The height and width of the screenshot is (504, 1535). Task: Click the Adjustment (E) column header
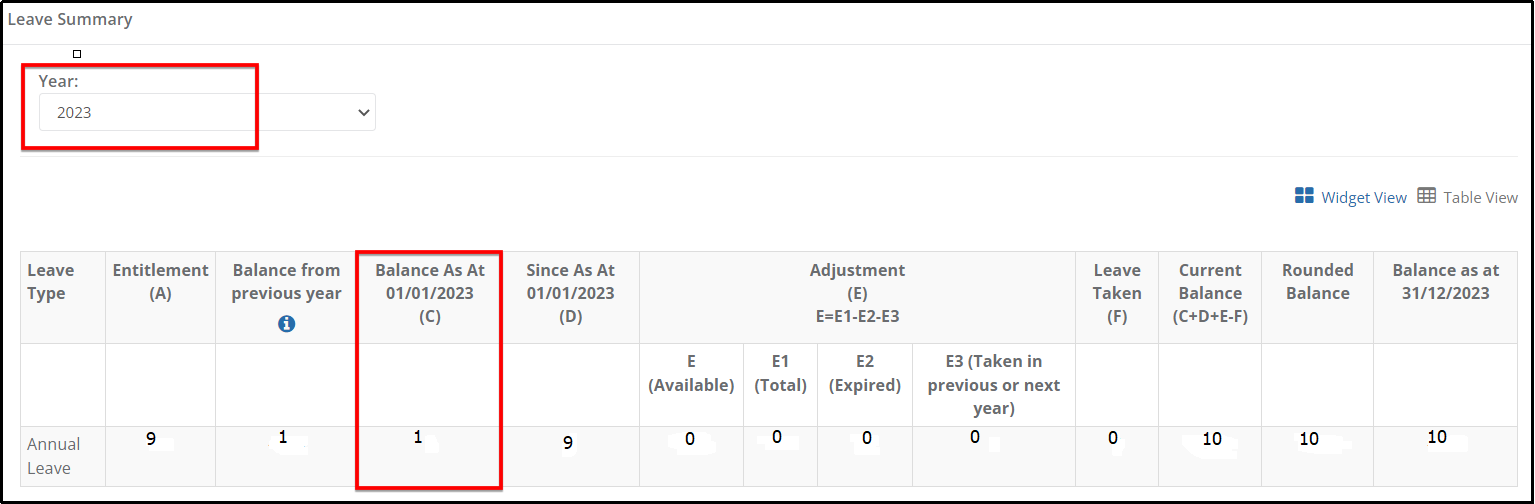coord(857,293)
